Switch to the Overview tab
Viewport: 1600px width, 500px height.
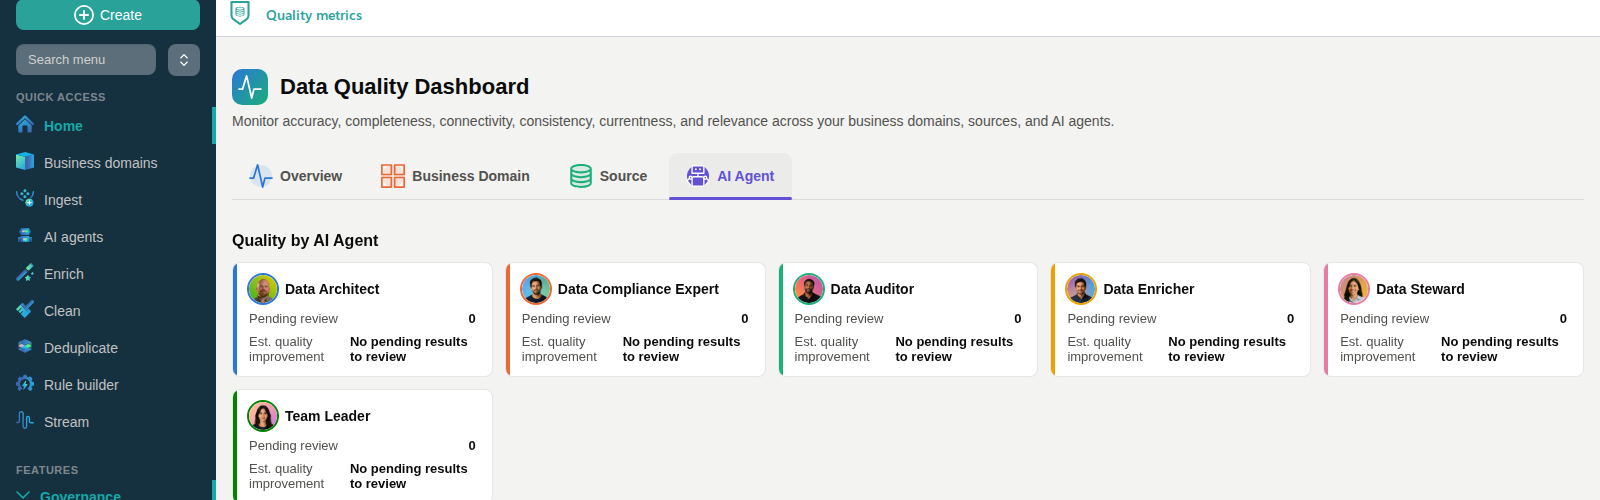coord(295,176)
